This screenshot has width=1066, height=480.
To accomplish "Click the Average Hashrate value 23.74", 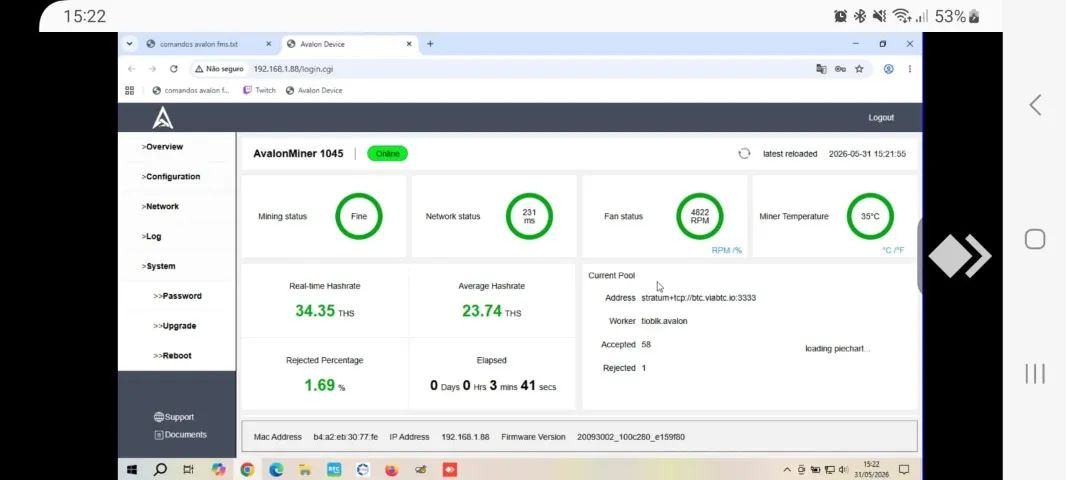I will (x=482, y=311).
